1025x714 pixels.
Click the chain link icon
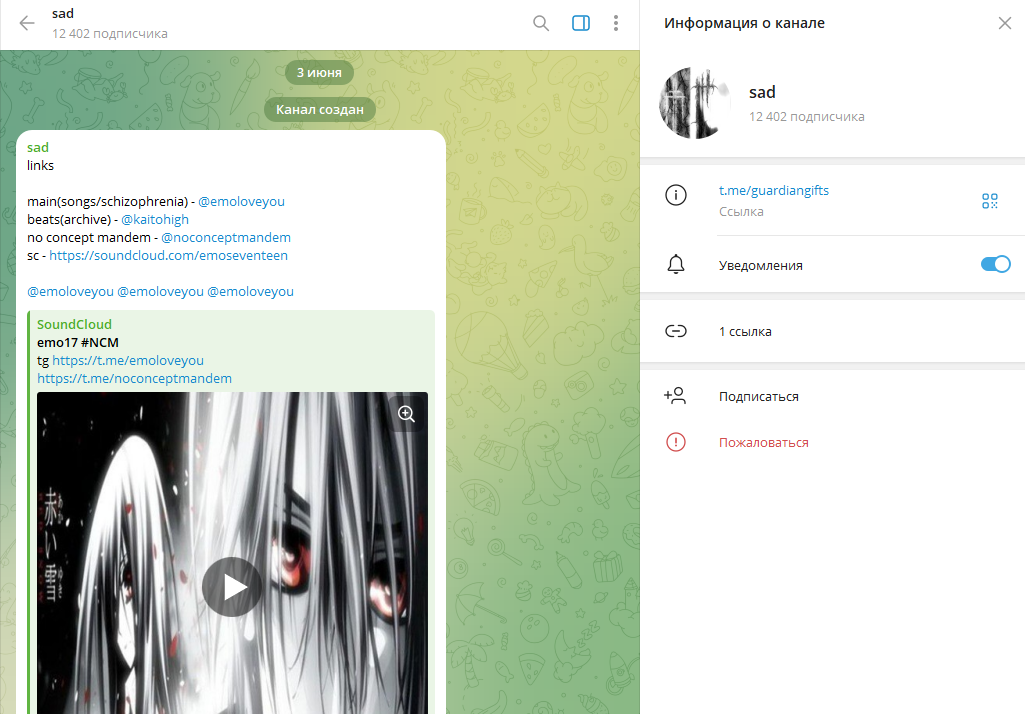pos(676,332)
